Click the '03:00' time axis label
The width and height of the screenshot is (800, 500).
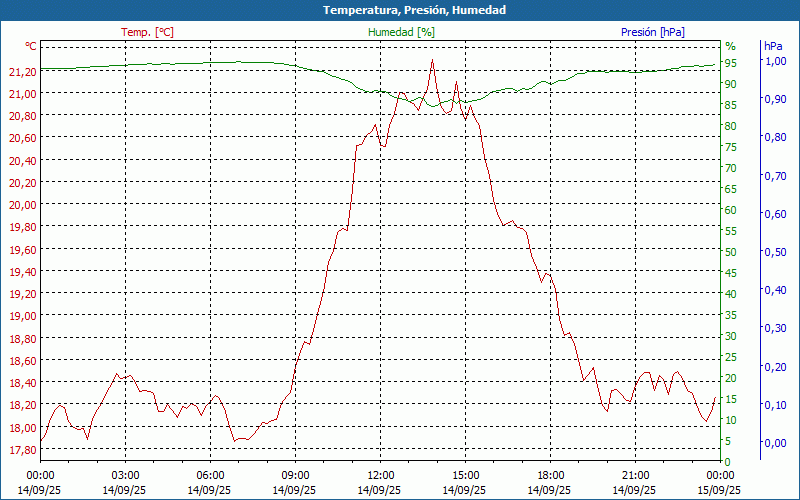point(125,476)
